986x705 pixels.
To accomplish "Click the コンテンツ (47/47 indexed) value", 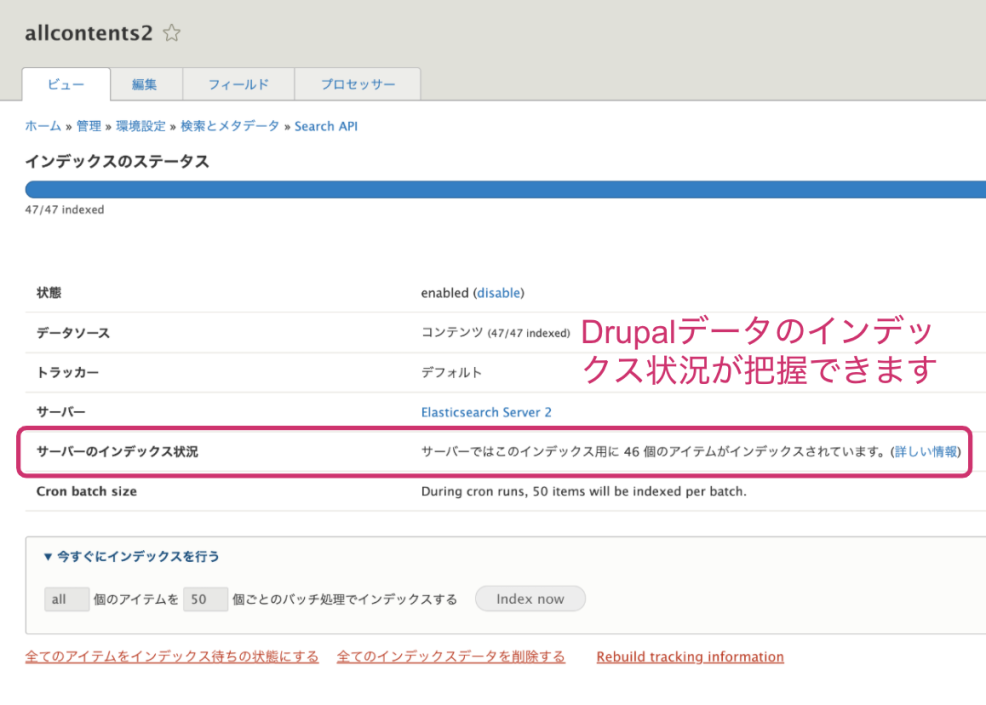I will tap(496, 333).
